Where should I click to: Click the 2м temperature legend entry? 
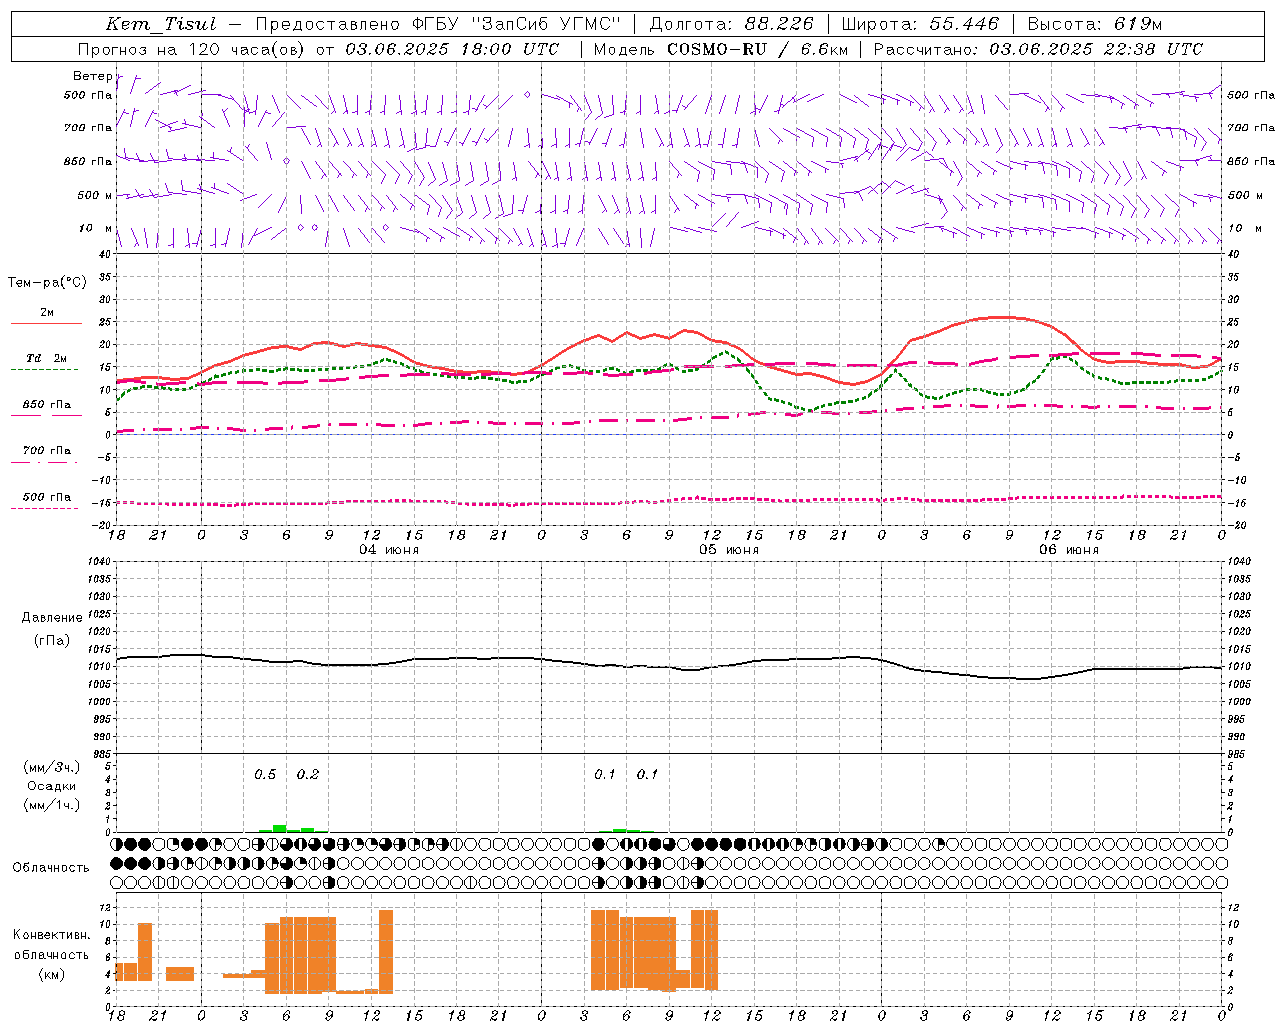click(x=47, y=313)
